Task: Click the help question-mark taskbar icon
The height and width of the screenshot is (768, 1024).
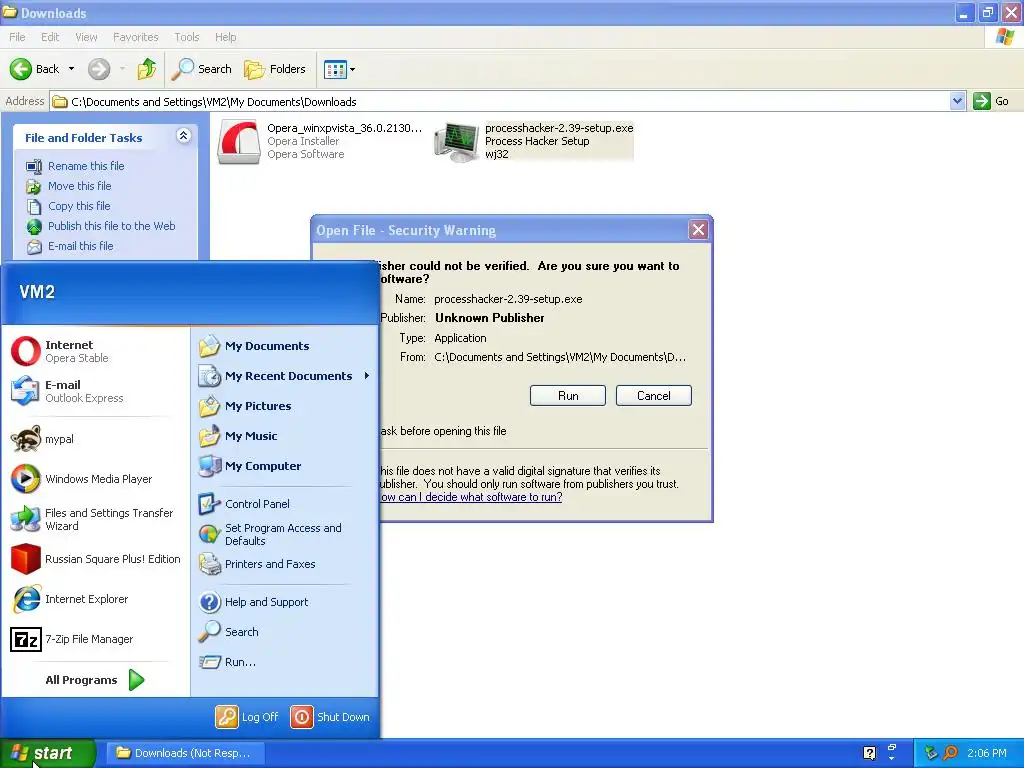Action: [869, 753]
